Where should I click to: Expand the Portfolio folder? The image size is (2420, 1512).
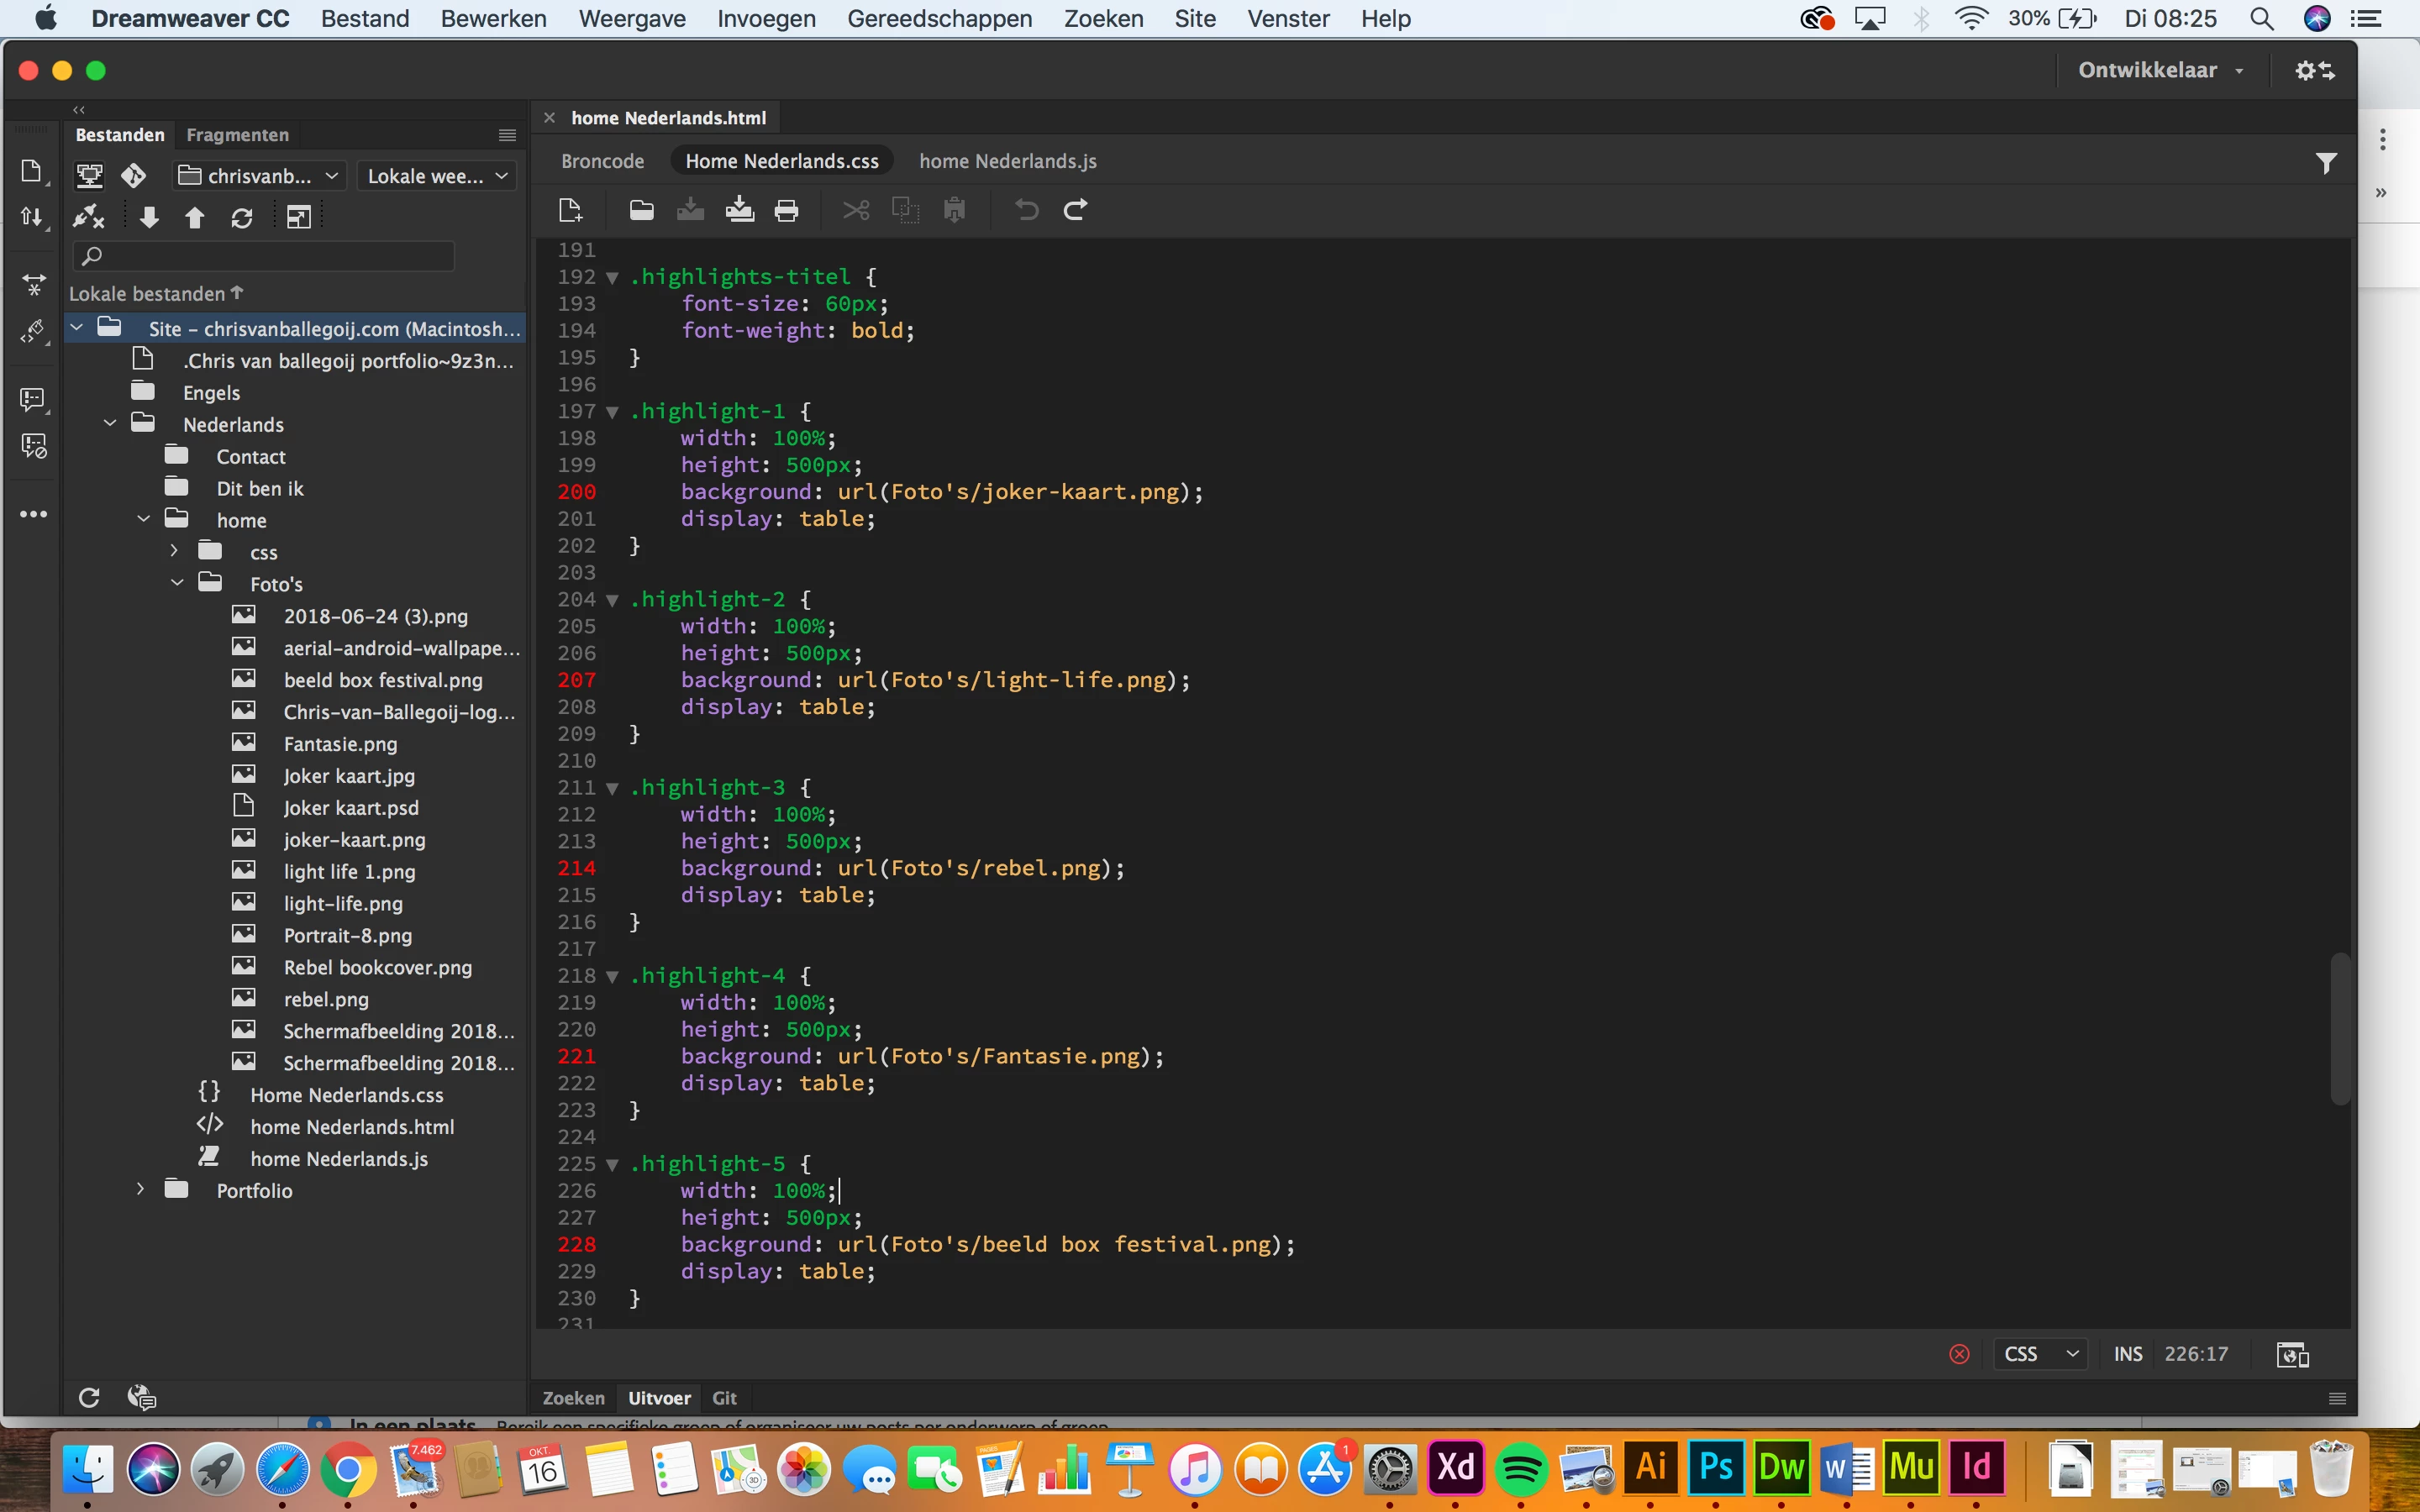[x=141, y=1189]
